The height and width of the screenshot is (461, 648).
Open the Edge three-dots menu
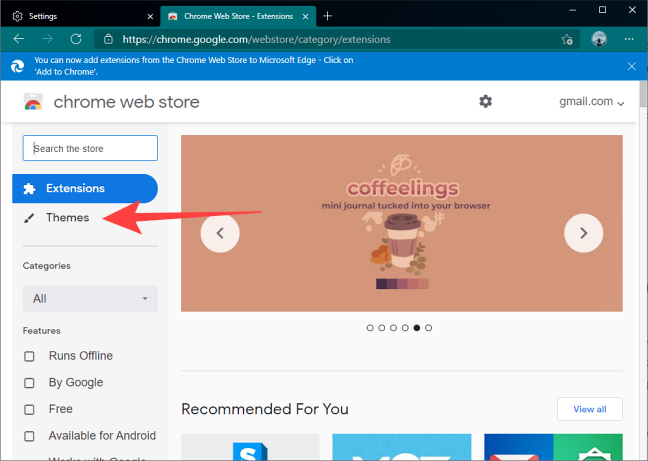click(629, 39)
